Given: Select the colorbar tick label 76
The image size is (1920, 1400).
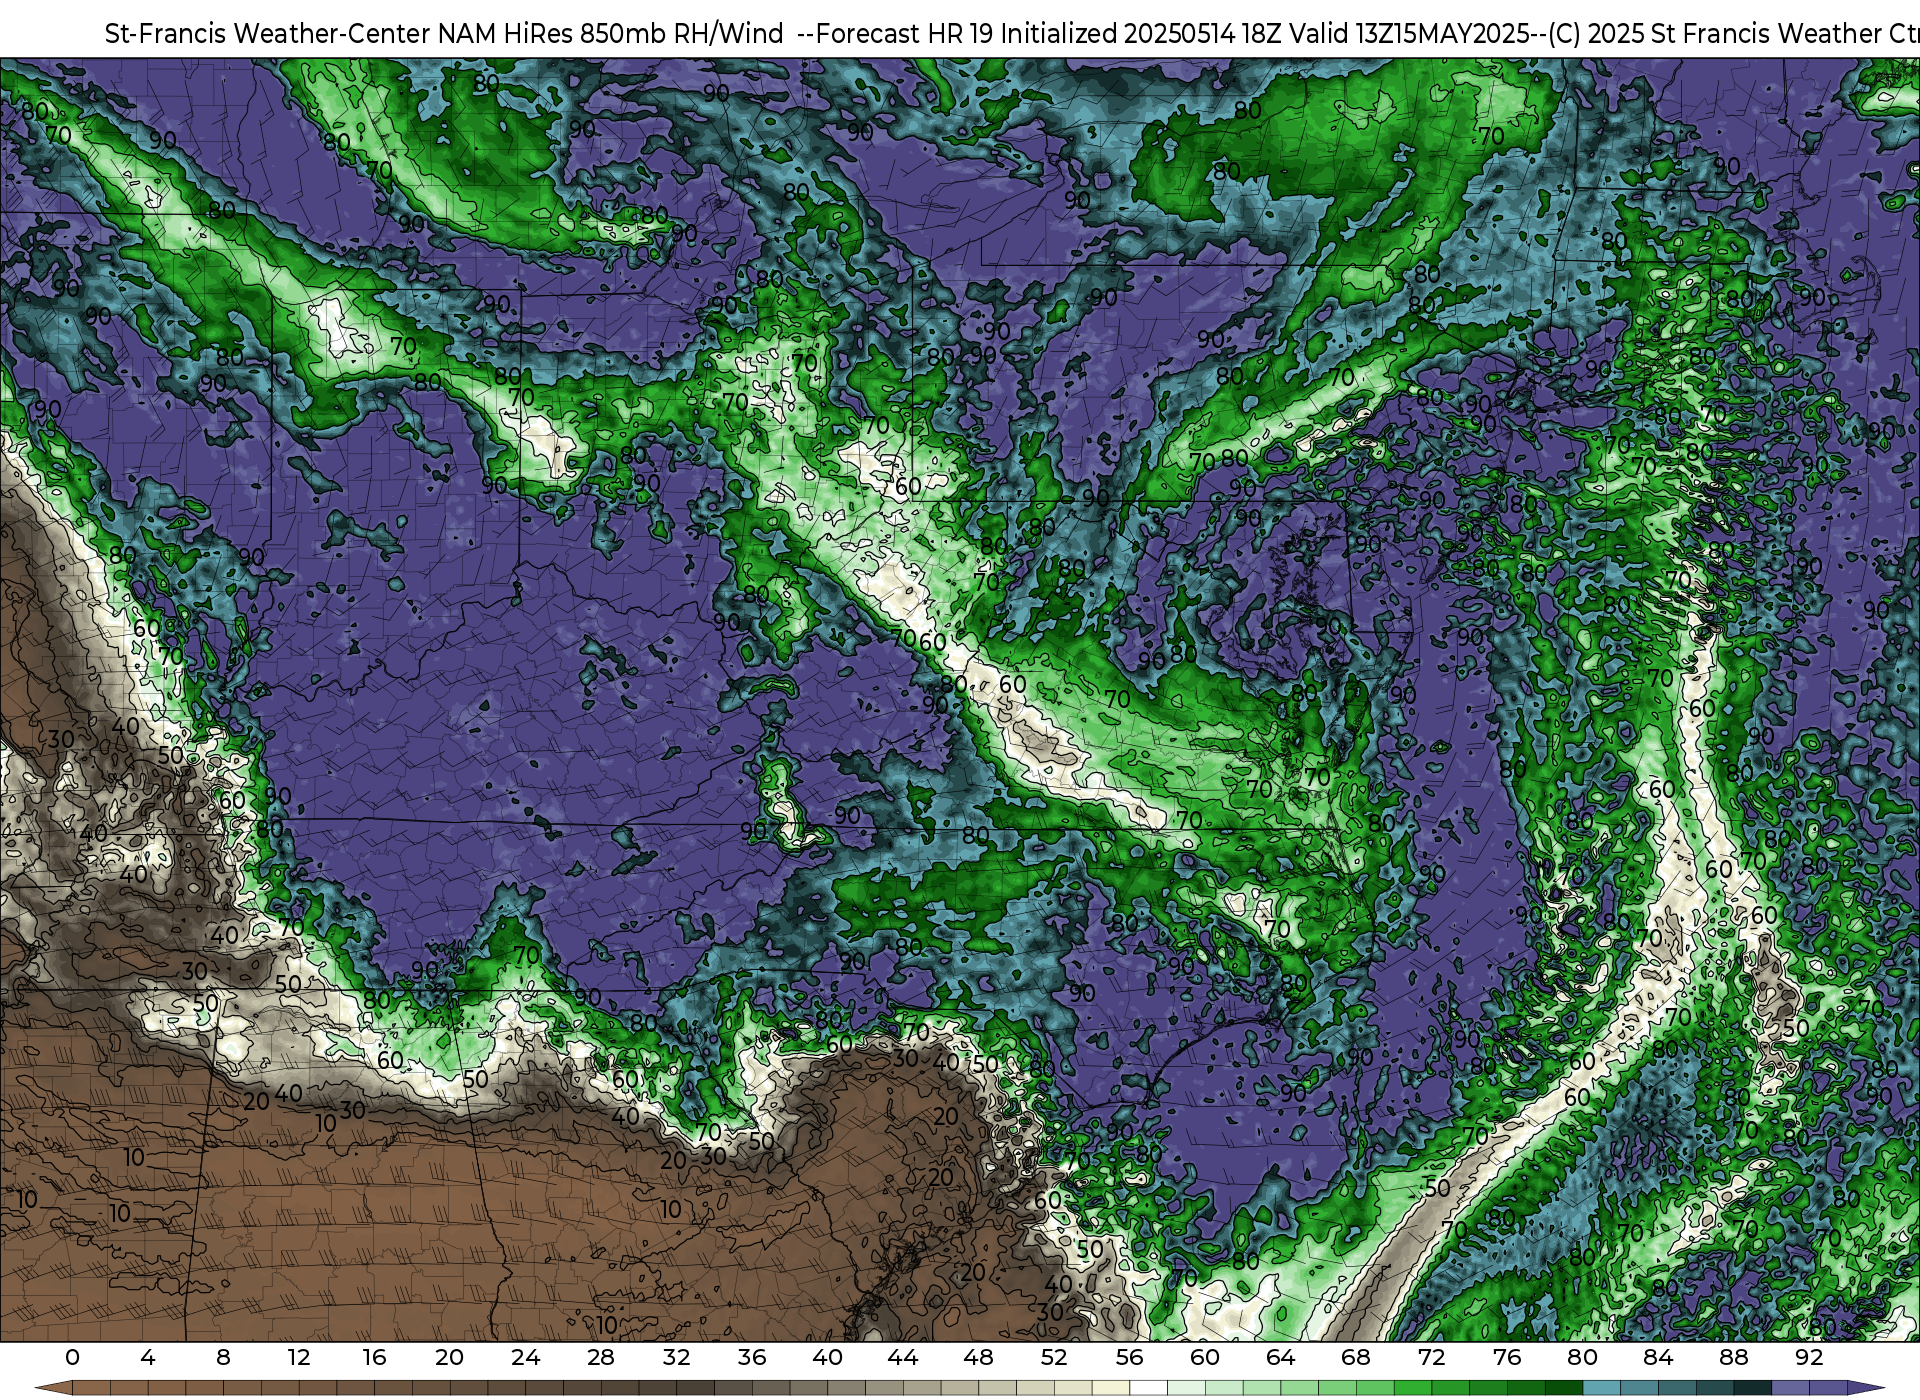Looking at the screenshot, I should (x=1507, y=1357).
